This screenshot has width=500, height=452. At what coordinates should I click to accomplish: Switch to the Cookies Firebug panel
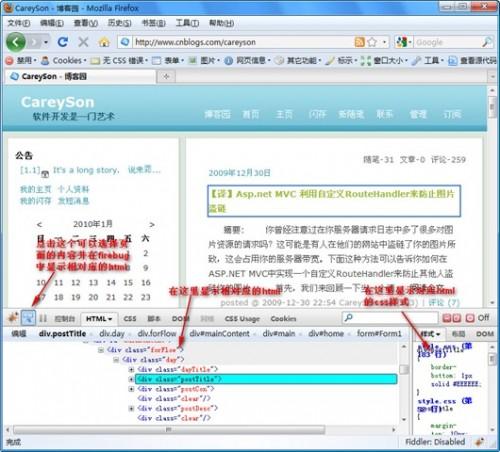pyautogui.click(x=283, y=319)
